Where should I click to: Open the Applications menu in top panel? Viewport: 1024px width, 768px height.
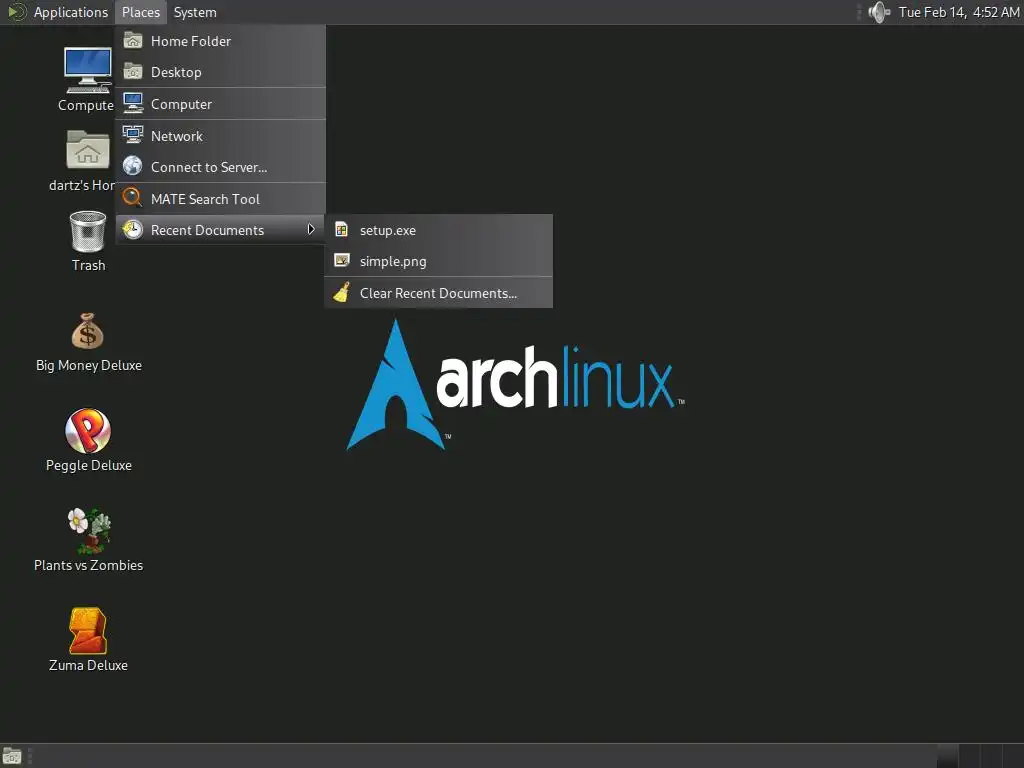click(71, 12)
